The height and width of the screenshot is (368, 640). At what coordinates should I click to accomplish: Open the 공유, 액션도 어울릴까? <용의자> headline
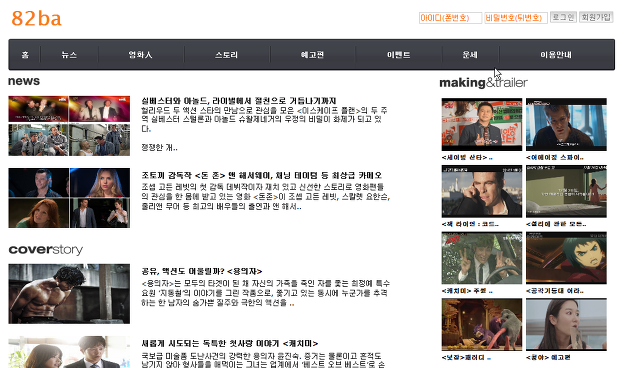202,271
